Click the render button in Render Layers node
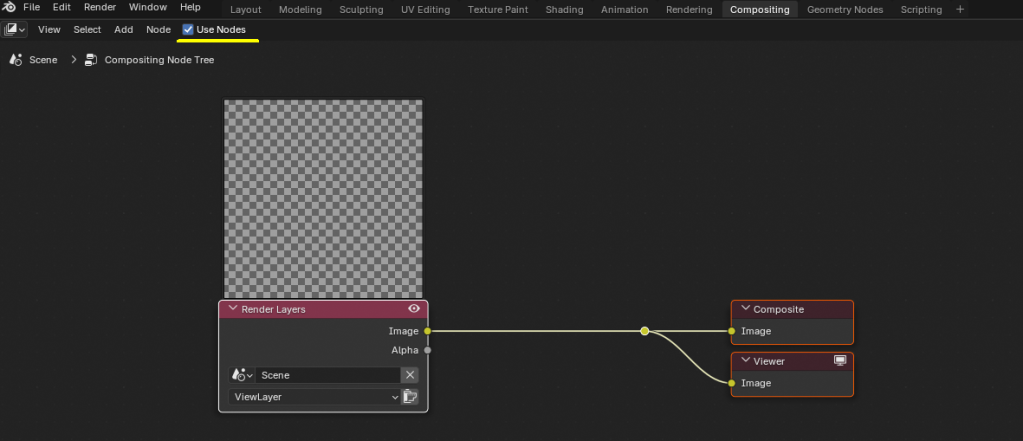Image resolution: width=1023 pixels, height=441 pixels. 410,397
